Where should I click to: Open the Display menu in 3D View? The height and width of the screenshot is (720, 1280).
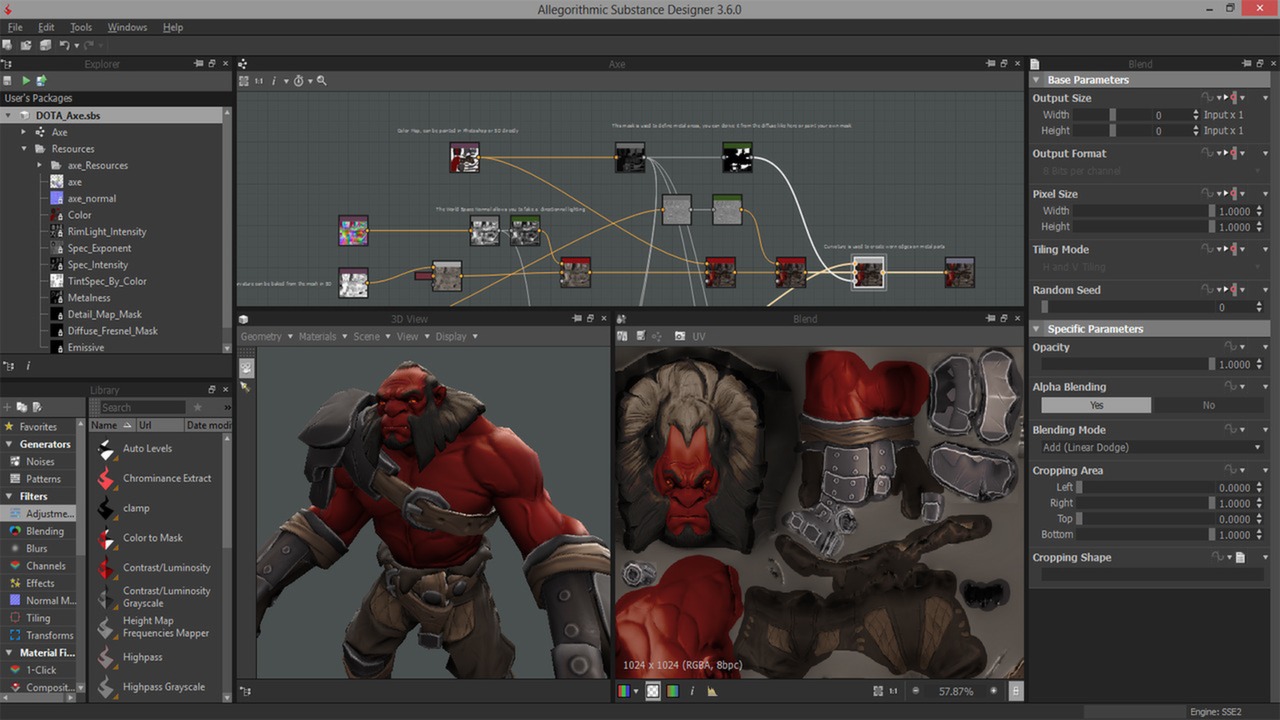[456, 337]
